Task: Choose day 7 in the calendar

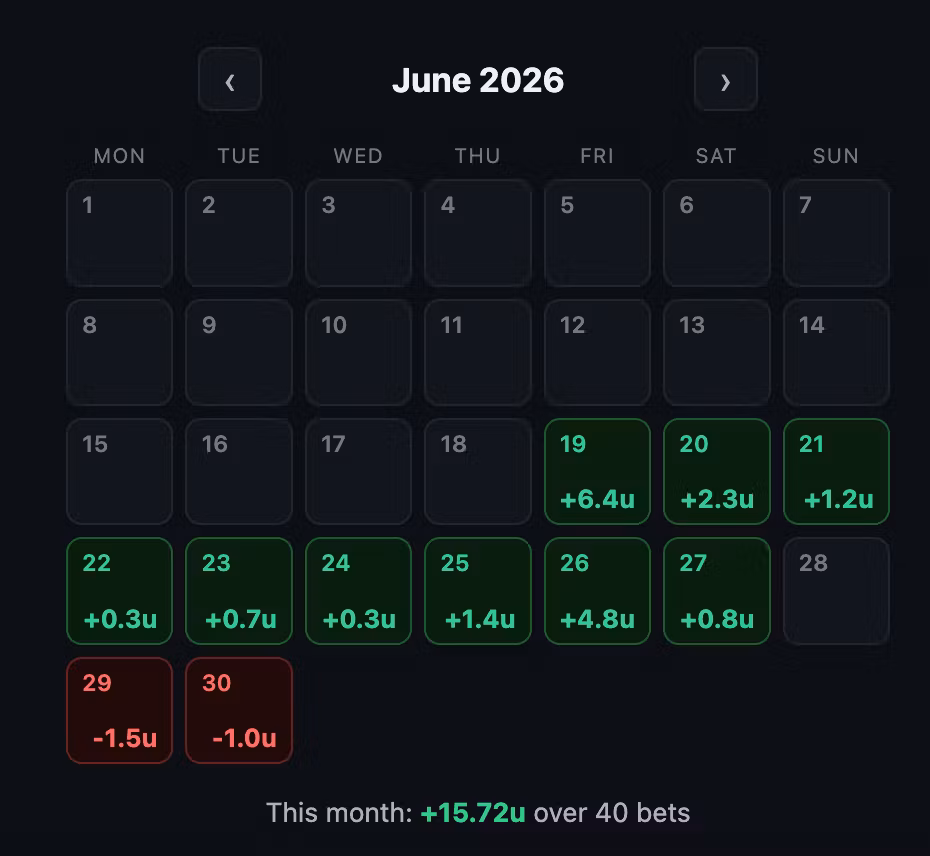Action: [x=836, y=233]
